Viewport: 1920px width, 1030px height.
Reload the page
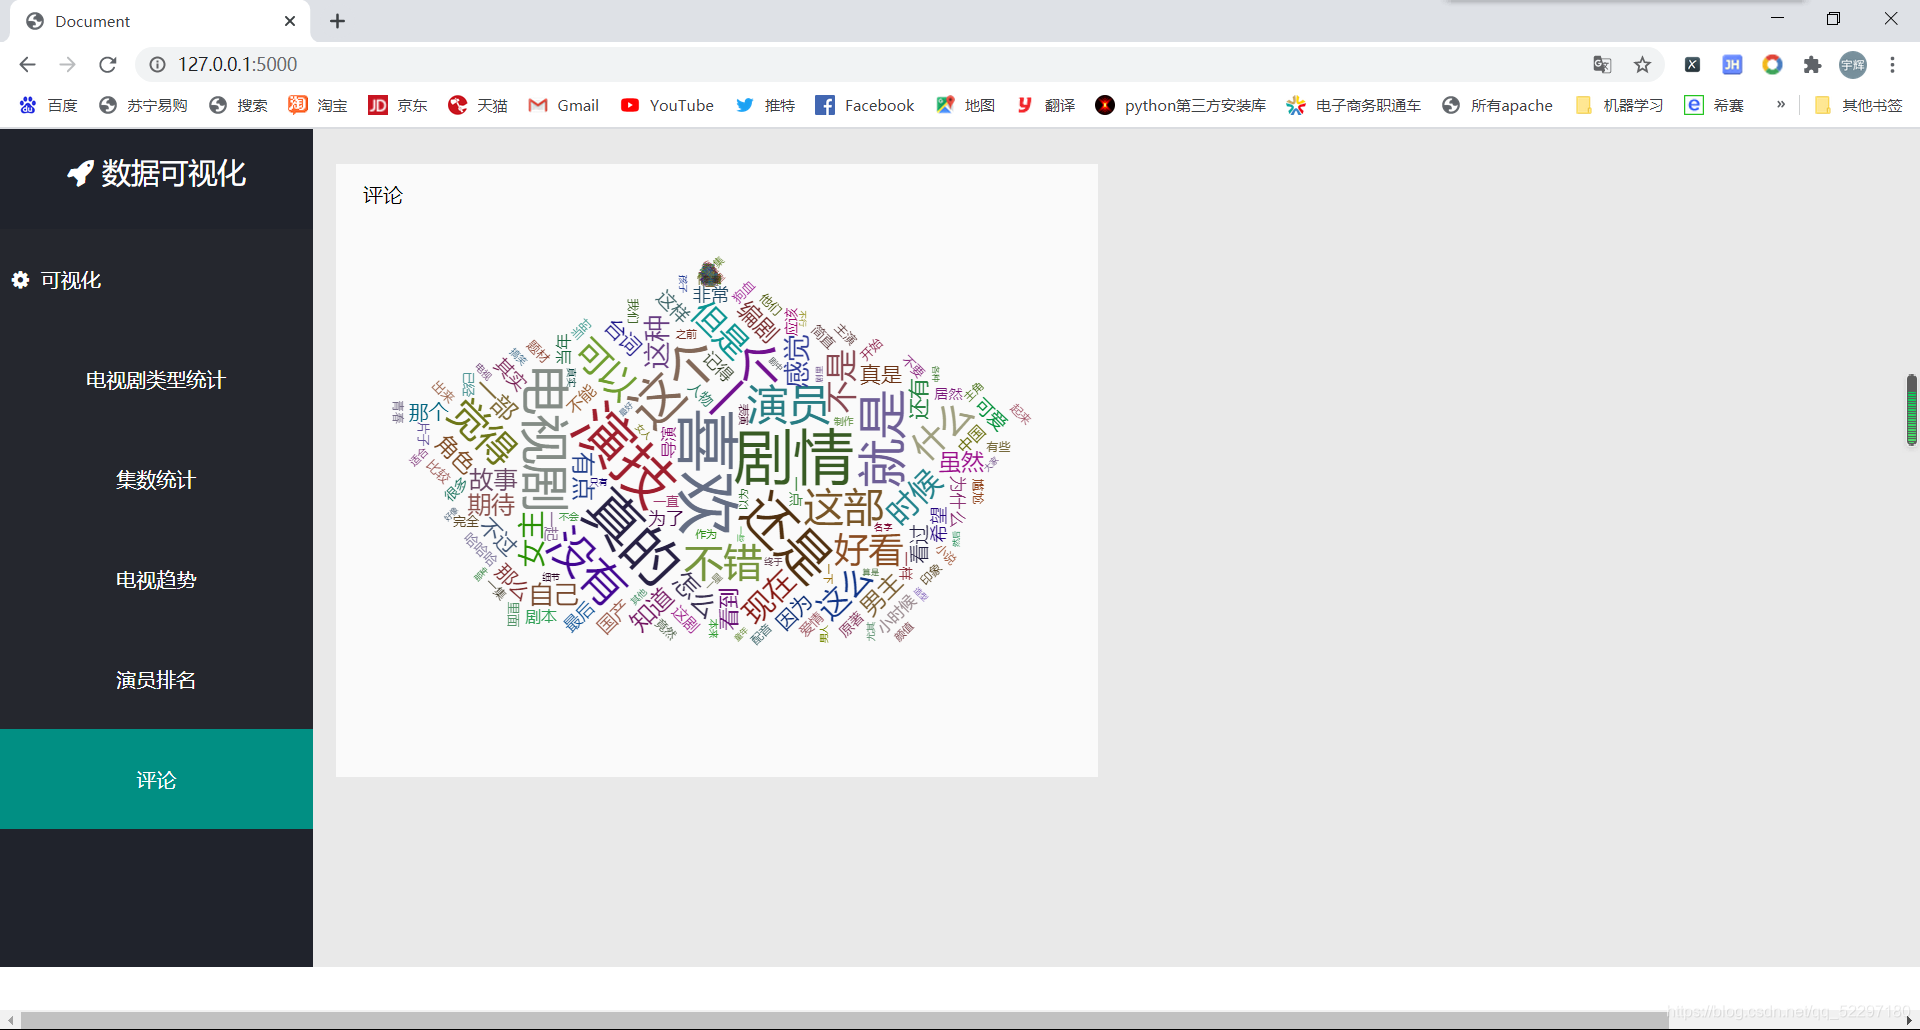(107, 64)
